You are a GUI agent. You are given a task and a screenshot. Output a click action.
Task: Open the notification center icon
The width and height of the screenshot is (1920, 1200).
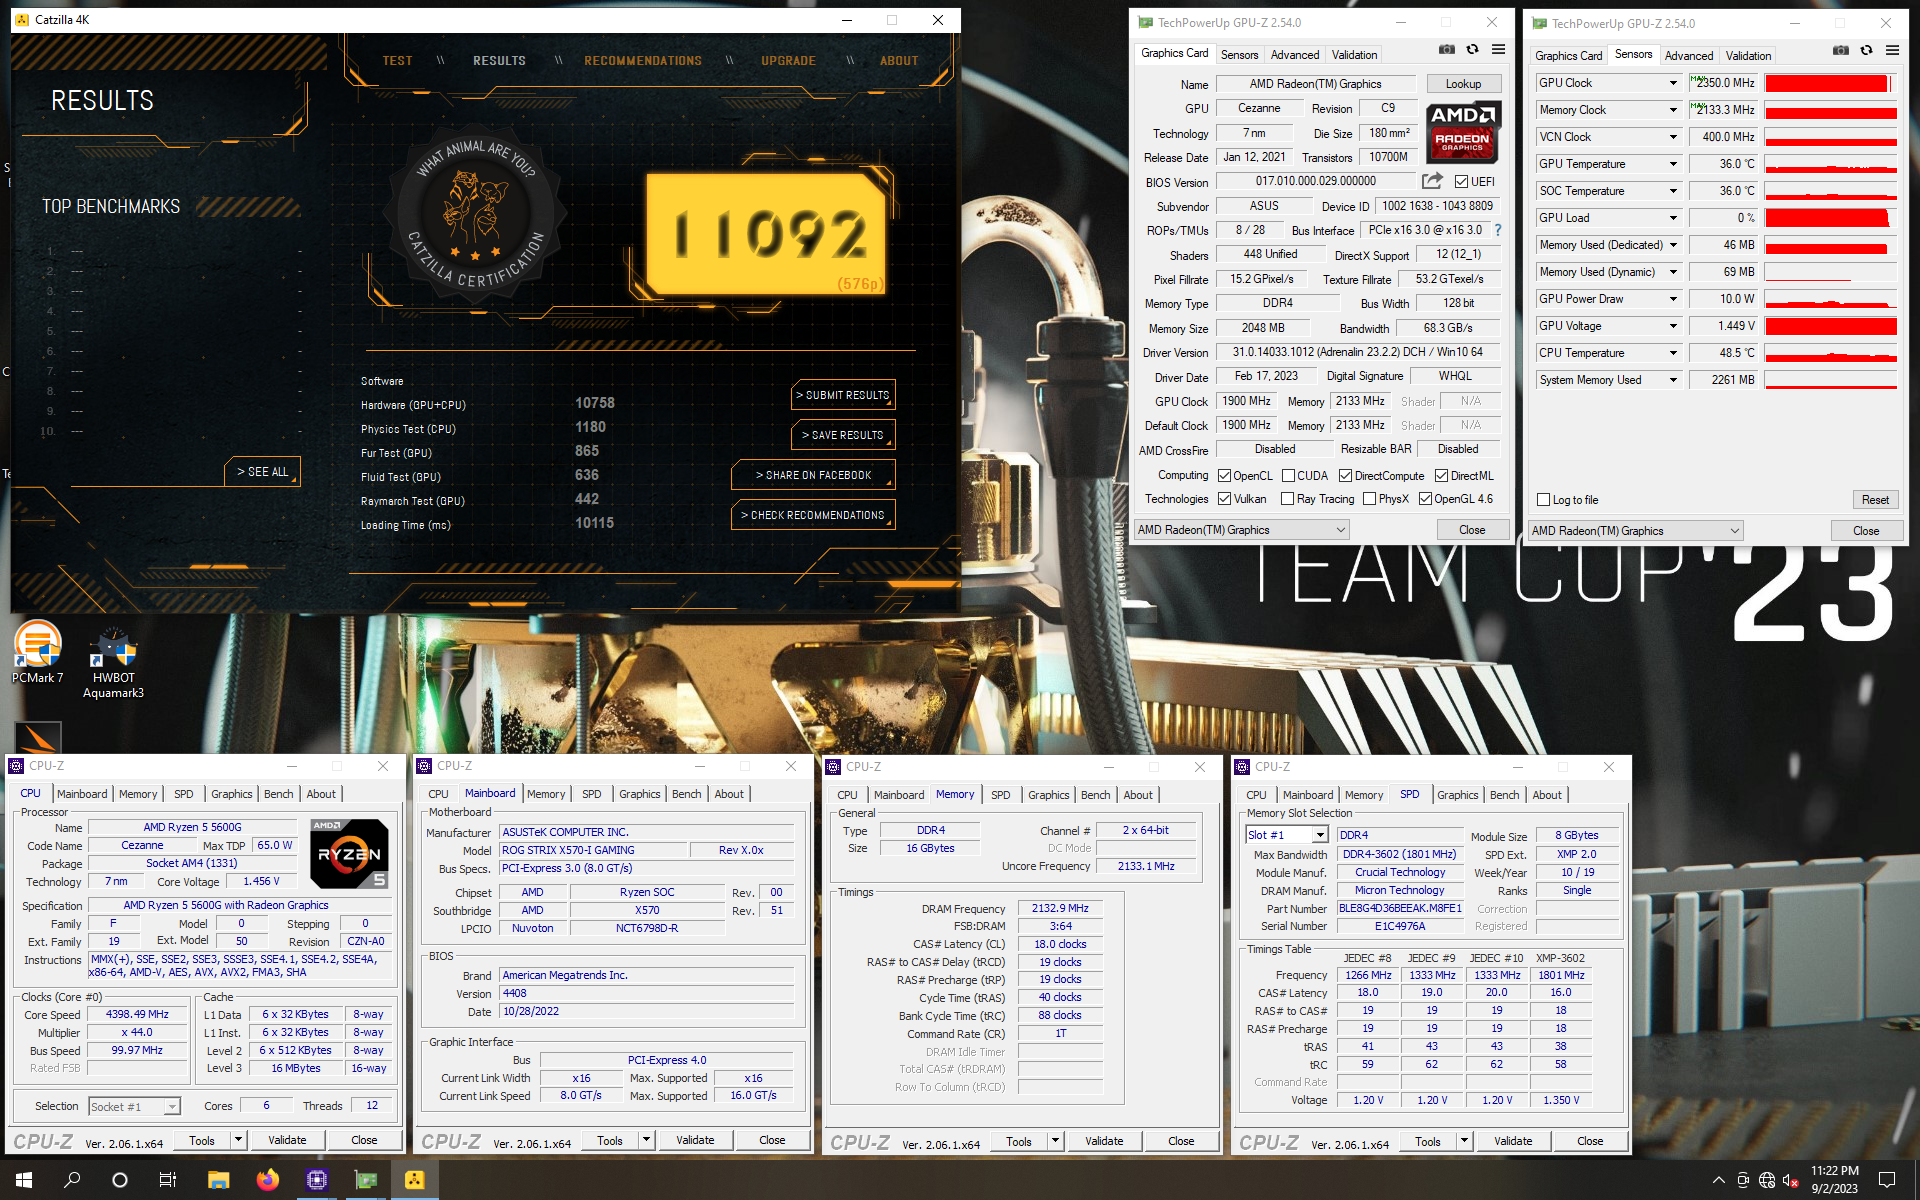tap(1887, 1180)
